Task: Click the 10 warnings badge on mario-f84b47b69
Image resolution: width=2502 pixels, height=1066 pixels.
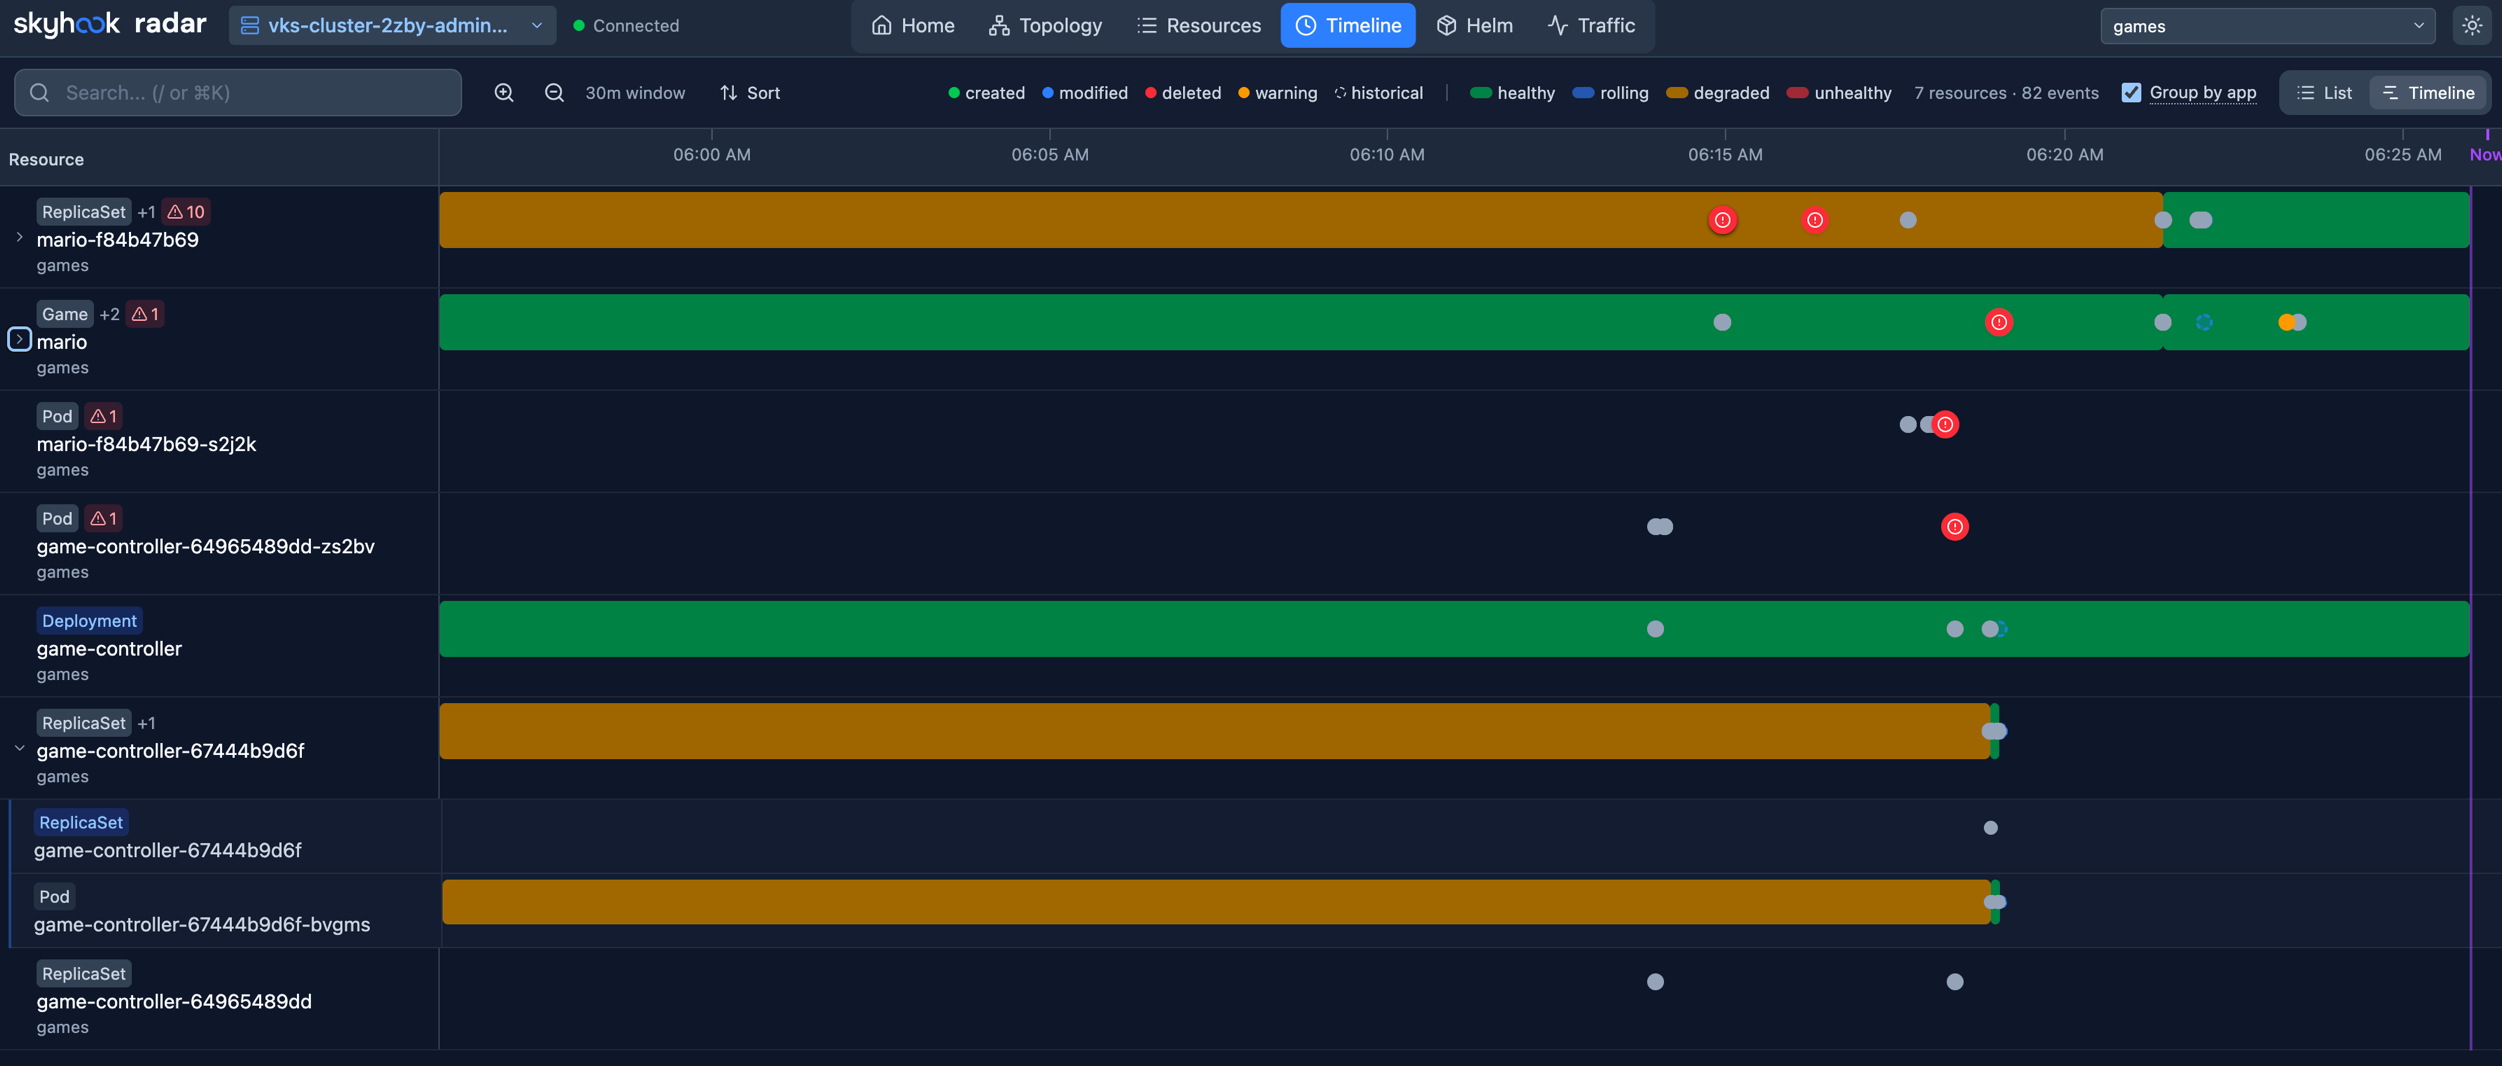Action: tap(186, 212)
